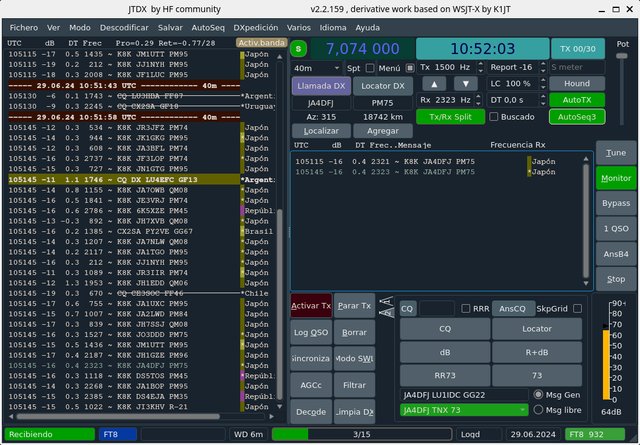Screen dimensions: 640x445
Task: Click the FT8 mode status label
Action: pos(118,434)
